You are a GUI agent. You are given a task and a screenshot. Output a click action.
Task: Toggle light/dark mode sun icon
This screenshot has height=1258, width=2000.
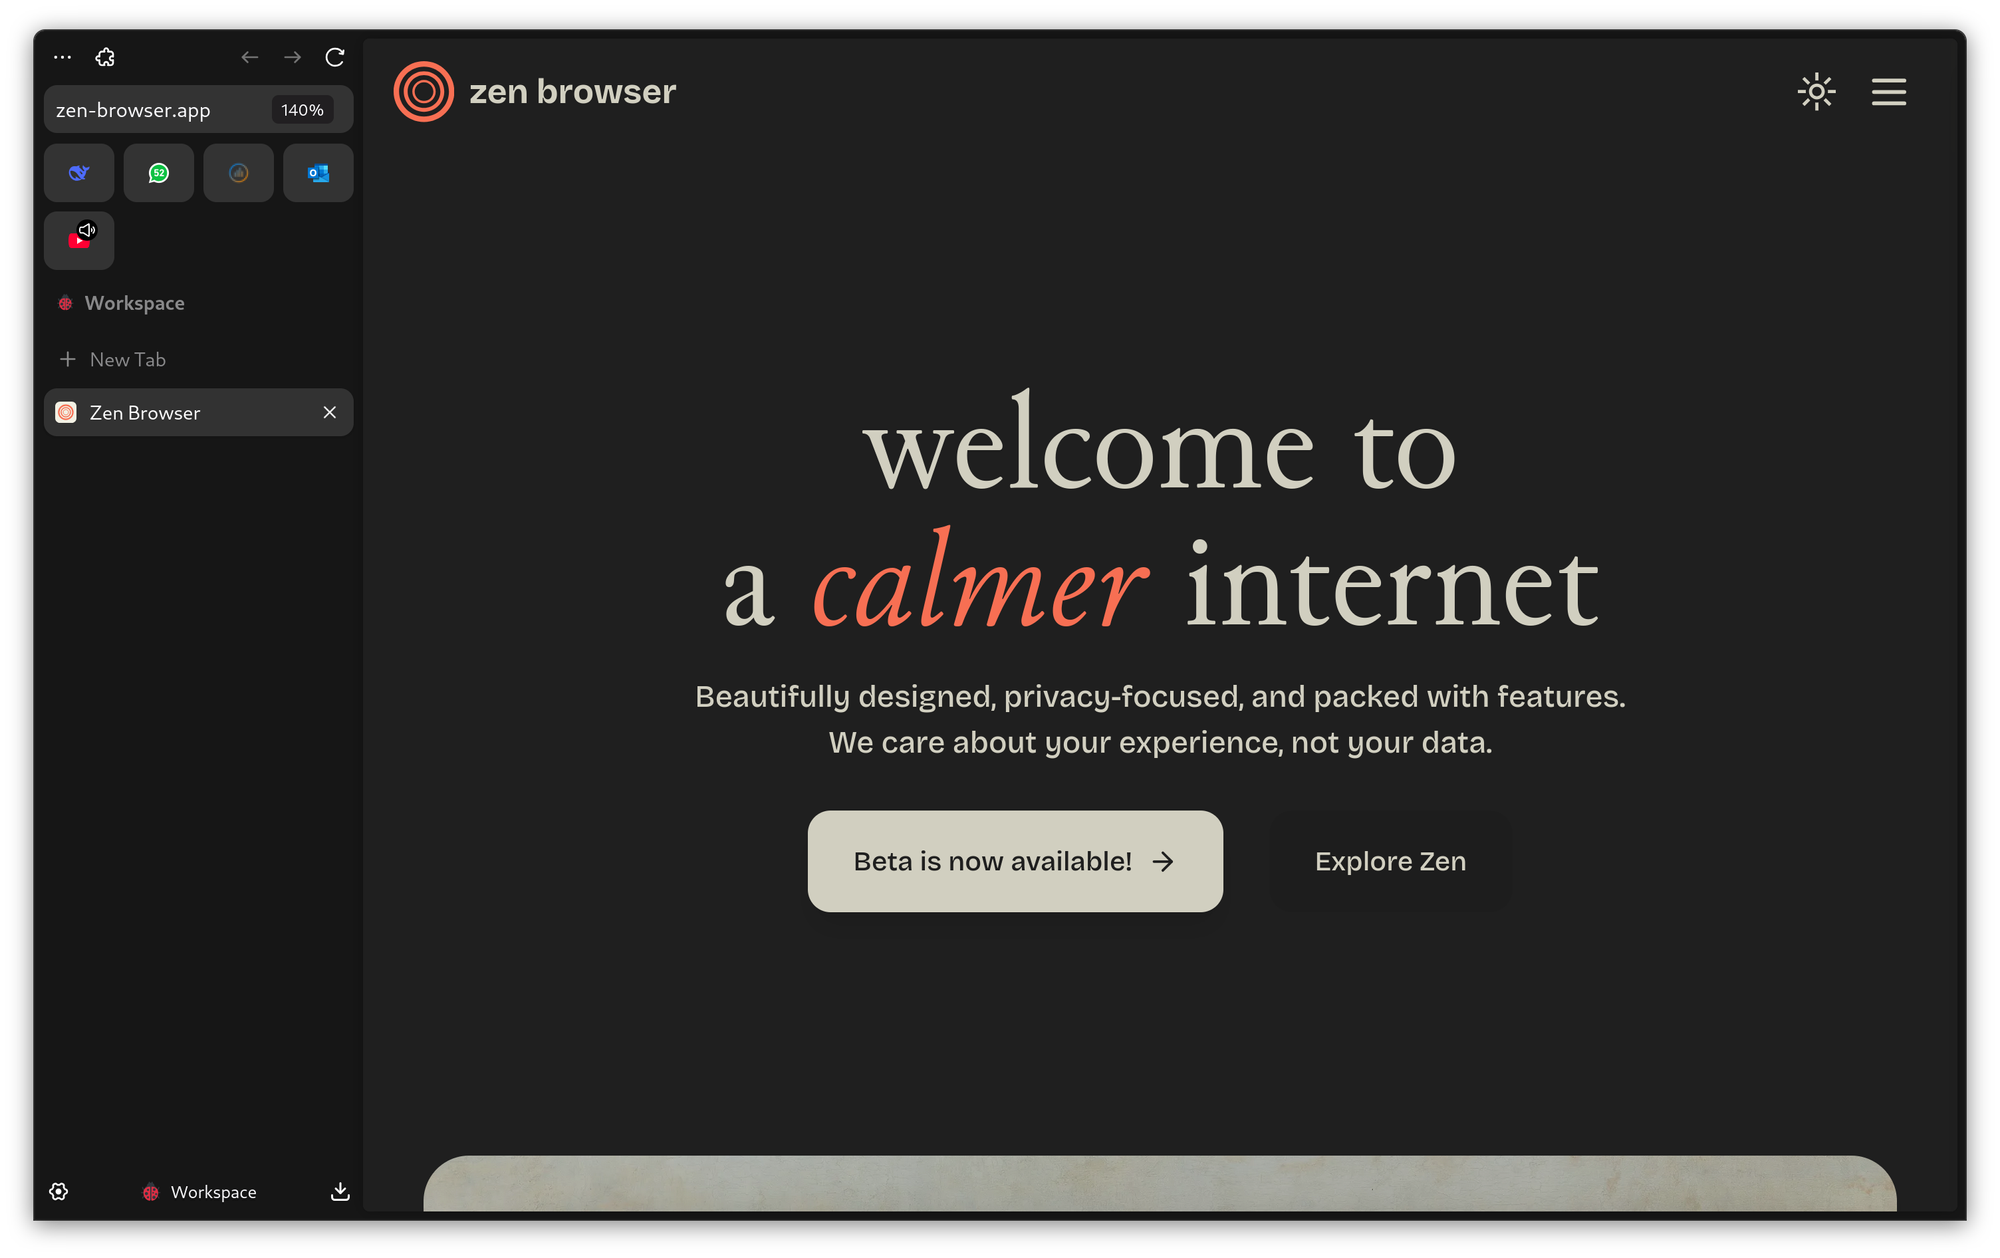(x=1816, y=91)
